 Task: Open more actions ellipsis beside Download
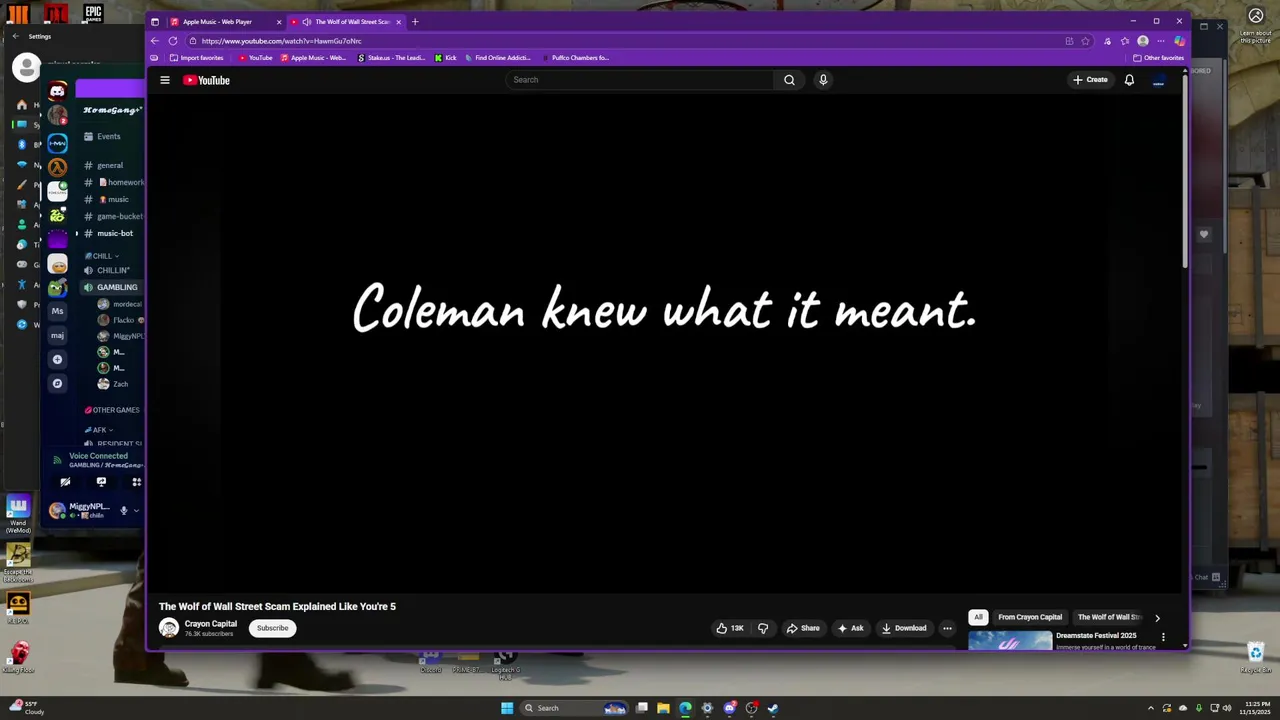947,628
